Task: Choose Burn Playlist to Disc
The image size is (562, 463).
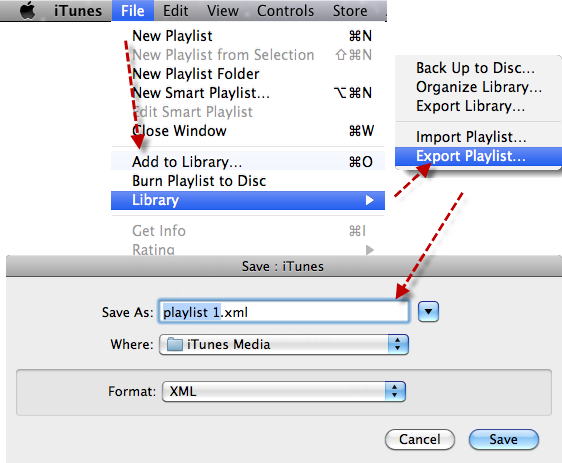Action: [x=248, y=181]
